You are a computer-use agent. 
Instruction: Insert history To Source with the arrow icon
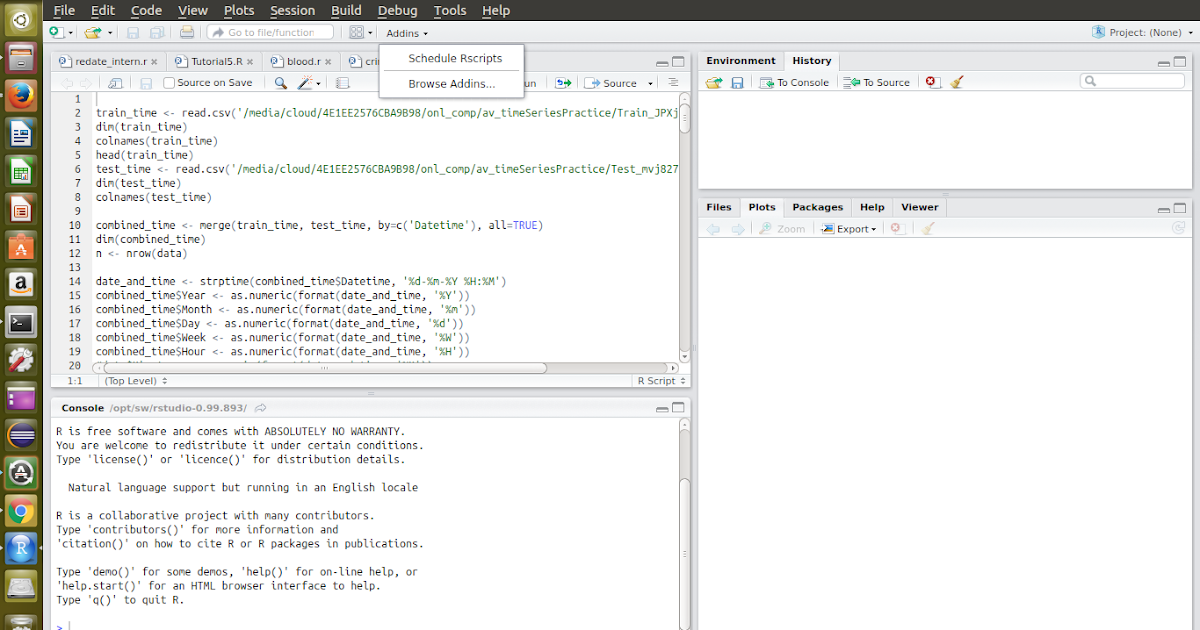point(875,81)
